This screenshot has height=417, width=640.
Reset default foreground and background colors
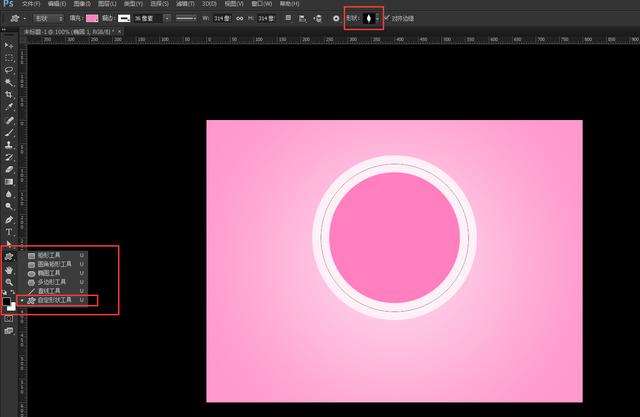point(4,292)
